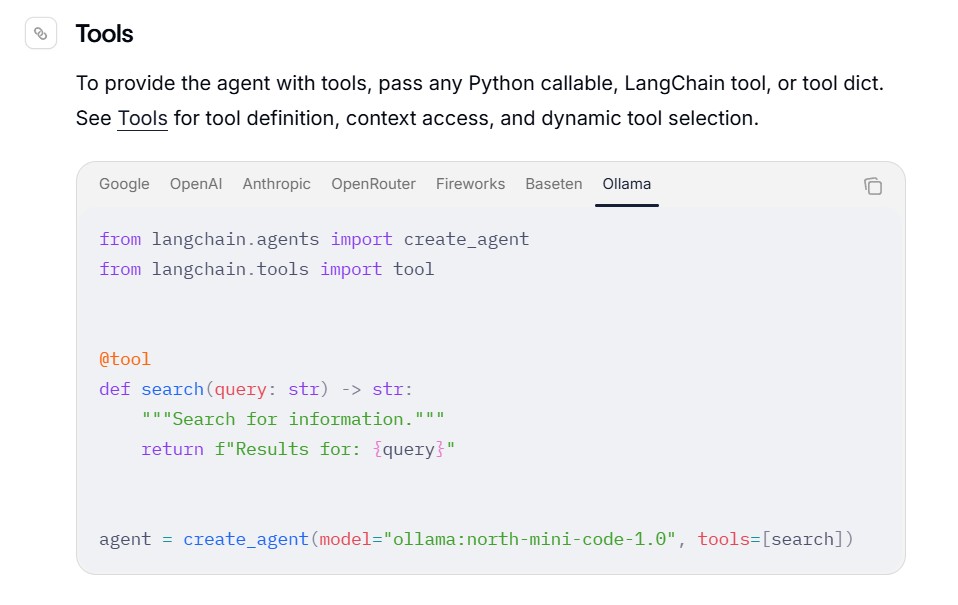Click the 'agent' variable name
958x605 pixels.
[x=125, y=539]
